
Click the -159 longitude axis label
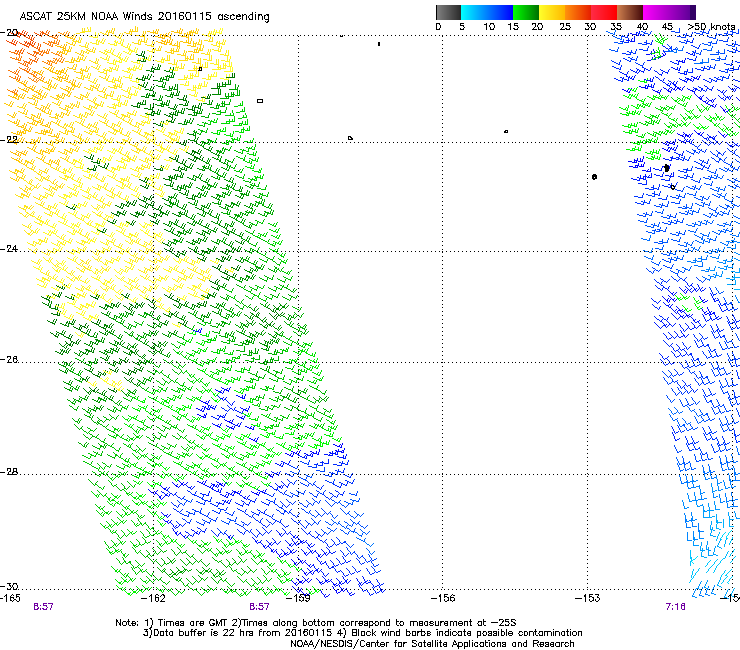pos(299,598)
